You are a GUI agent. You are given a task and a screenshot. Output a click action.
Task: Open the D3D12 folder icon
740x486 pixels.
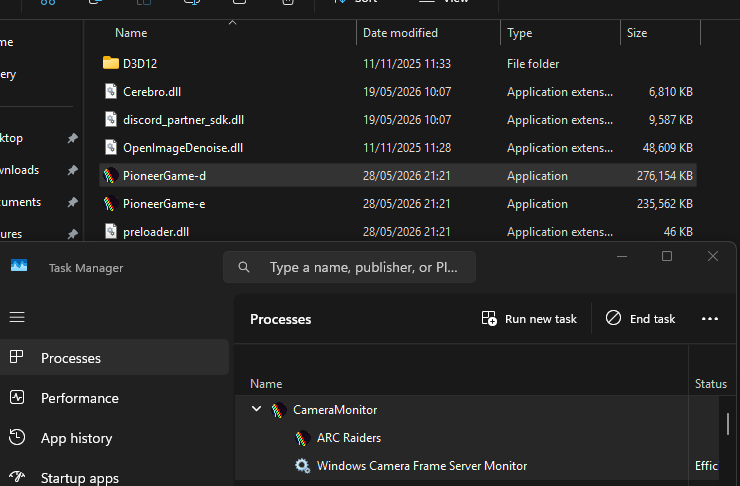click(110, 63)
